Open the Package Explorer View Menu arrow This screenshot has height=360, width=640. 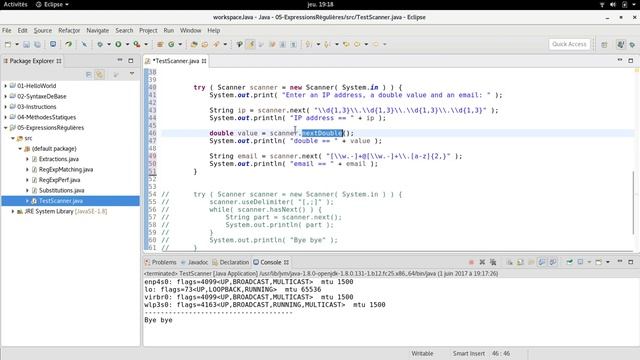(132, 74)
